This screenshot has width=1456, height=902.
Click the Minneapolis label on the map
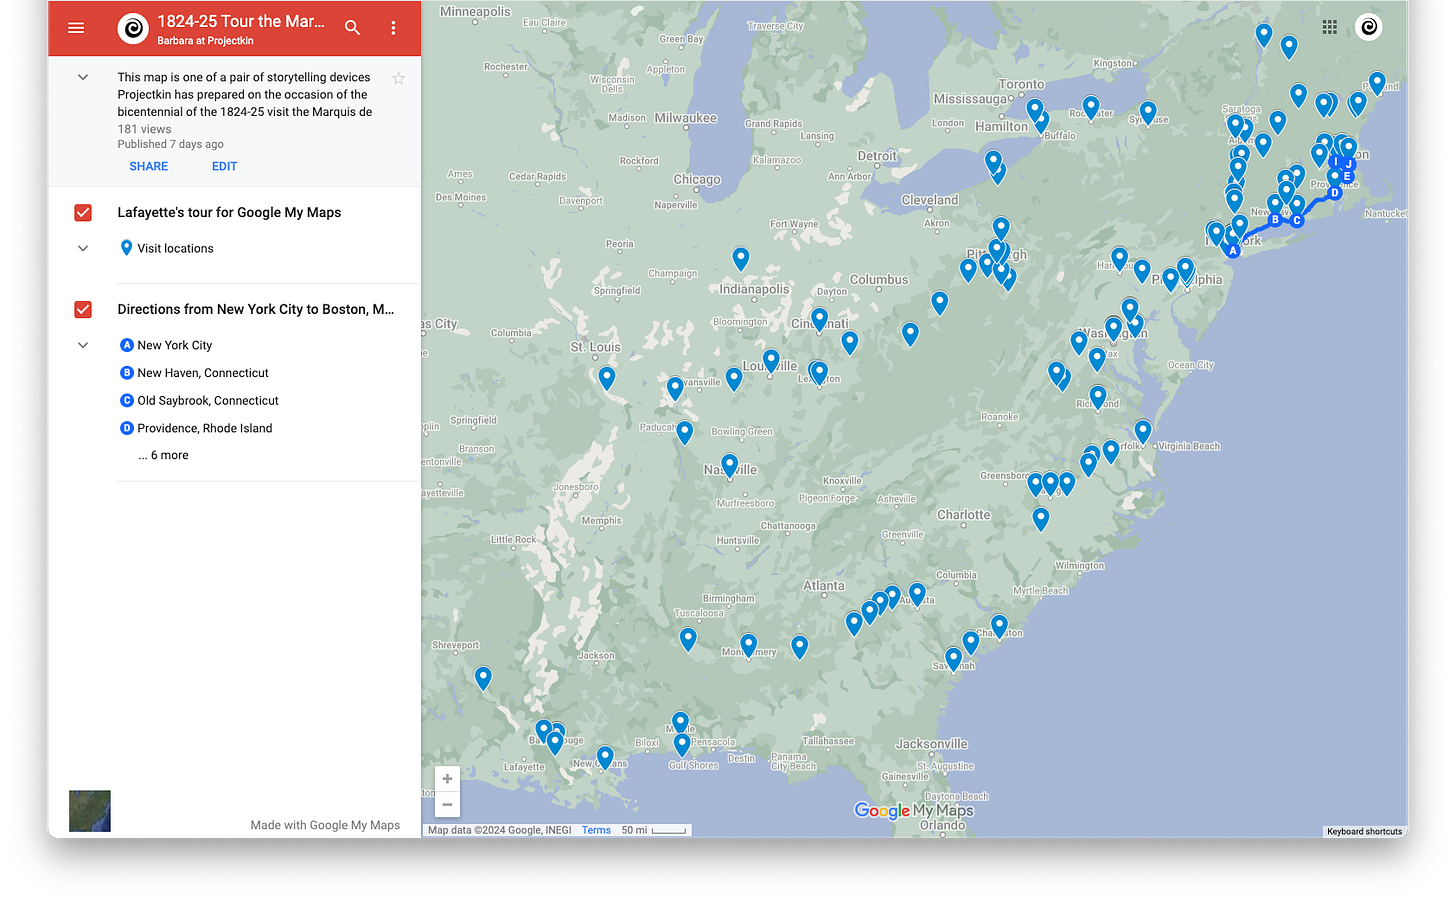[475, 12]
